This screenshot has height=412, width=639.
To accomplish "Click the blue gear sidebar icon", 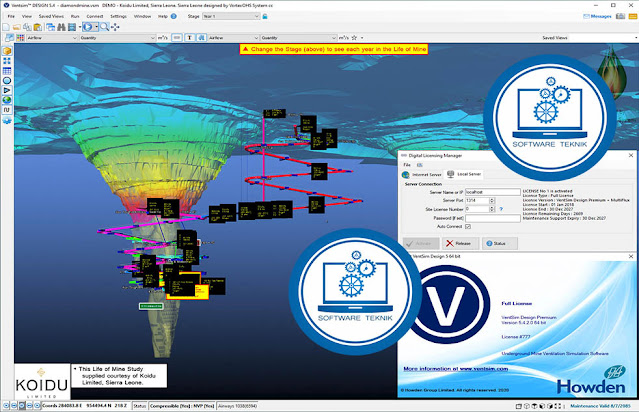I will pos(7,121).
